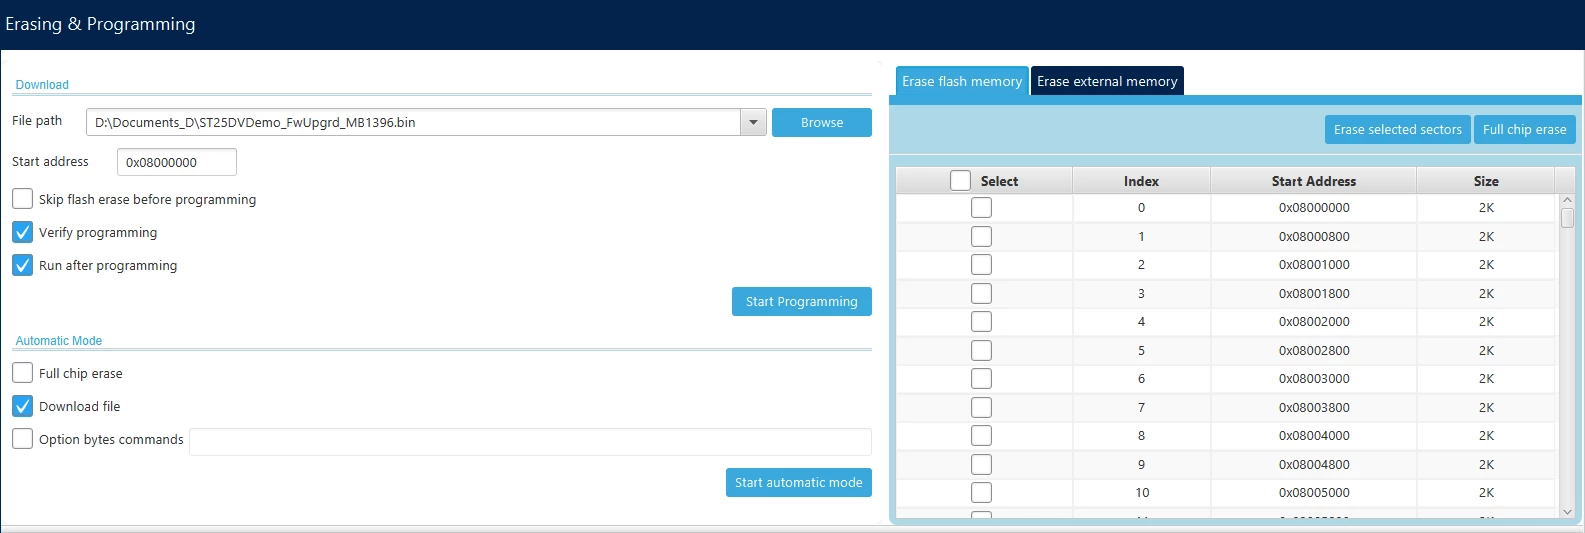Click the sector table scroll down arrow
1585x533 pixels.
(x=1567, y=511)
